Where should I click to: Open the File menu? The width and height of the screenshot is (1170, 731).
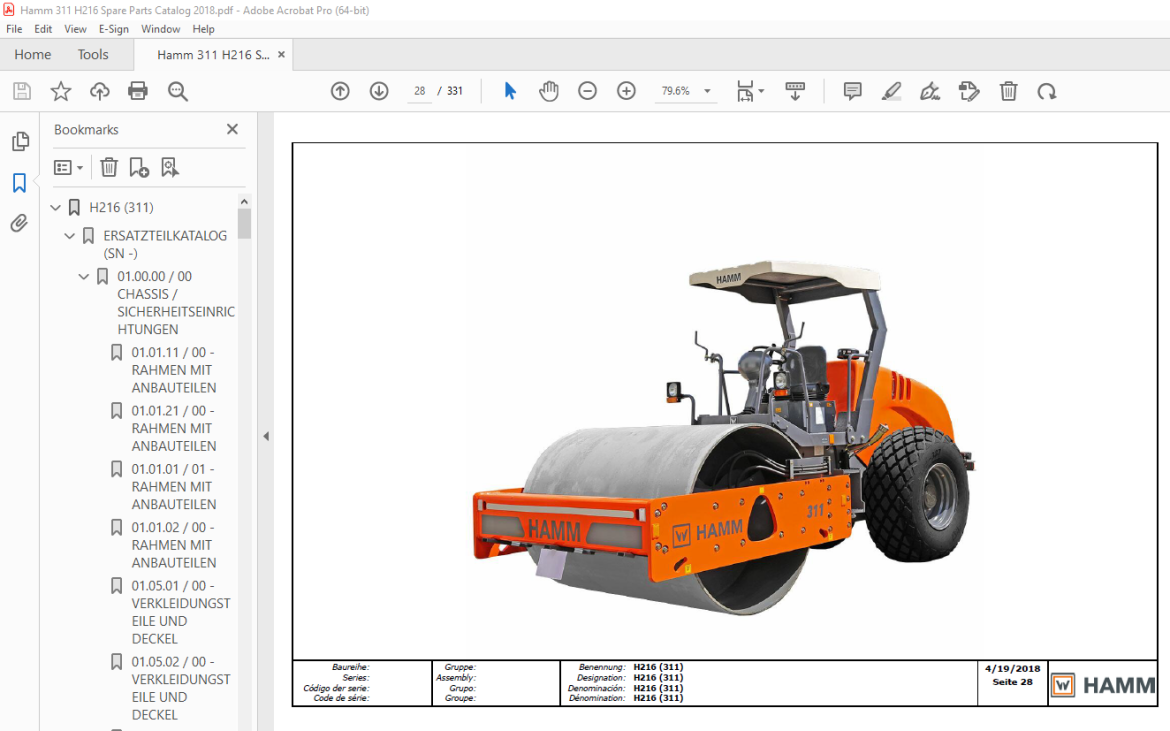[14, 29]
